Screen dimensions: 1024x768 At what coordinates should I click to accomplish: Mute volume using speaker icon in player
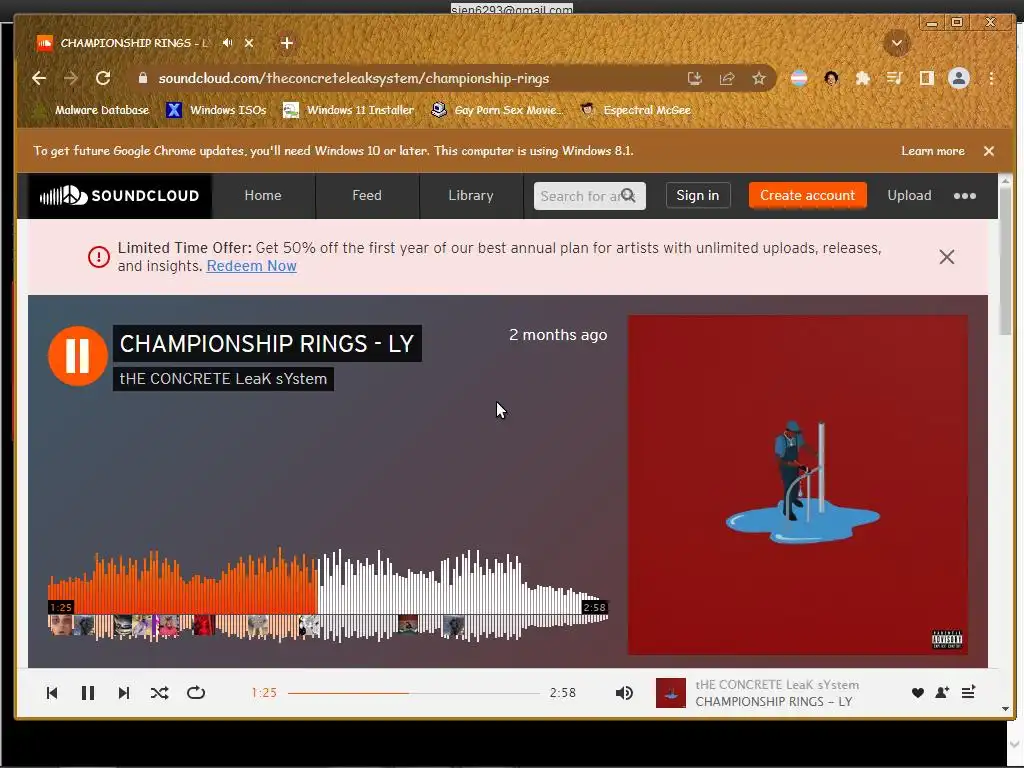(x=624, y=693)
